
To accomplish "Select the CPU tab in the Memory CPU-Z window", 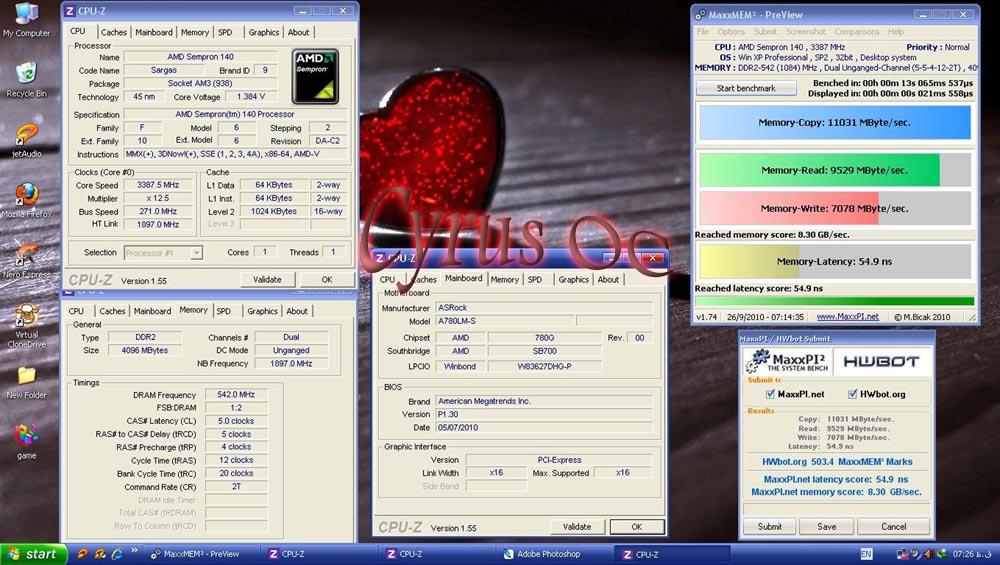I will 77,311.
